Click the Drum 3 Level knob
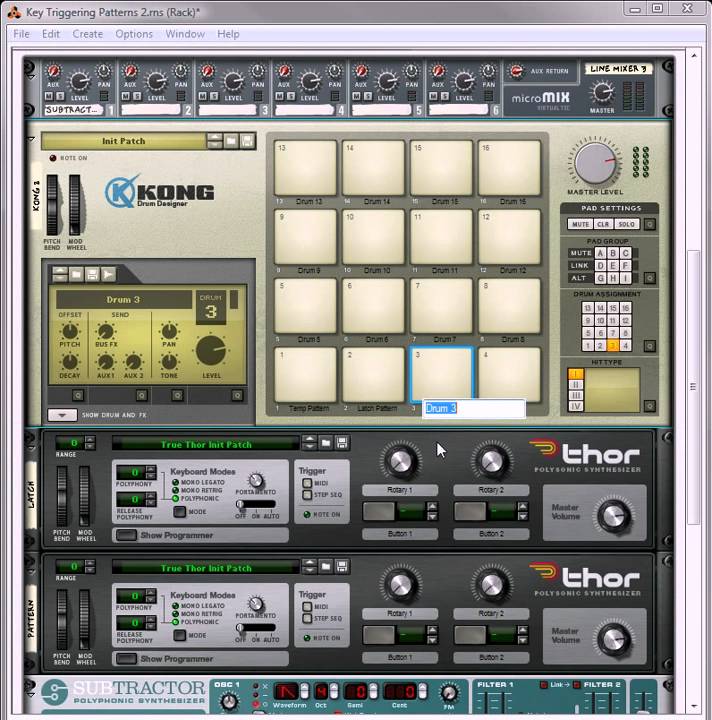Image resolution: width=712 pixels, height=720 pixels. pos(211,351)
